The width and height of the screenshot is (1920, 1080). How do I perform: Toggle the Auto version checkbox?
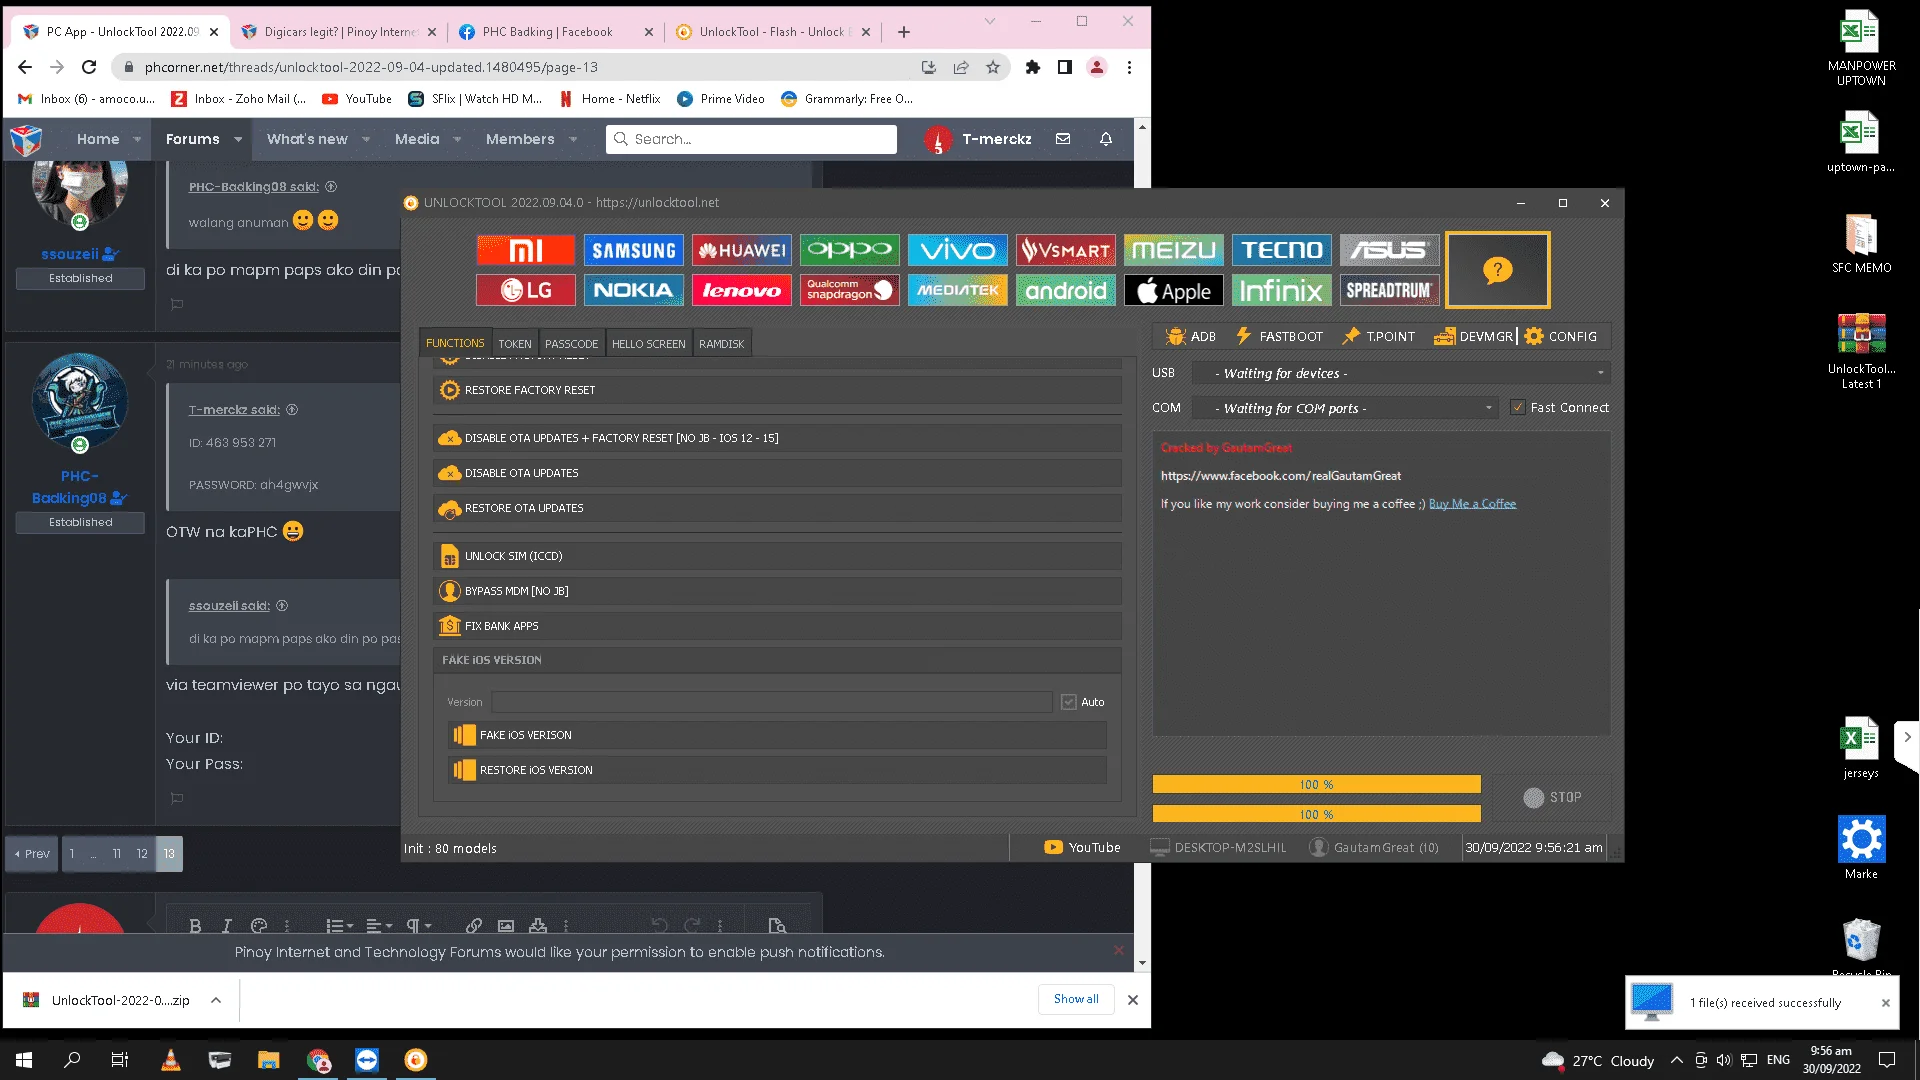point(1069,702)
